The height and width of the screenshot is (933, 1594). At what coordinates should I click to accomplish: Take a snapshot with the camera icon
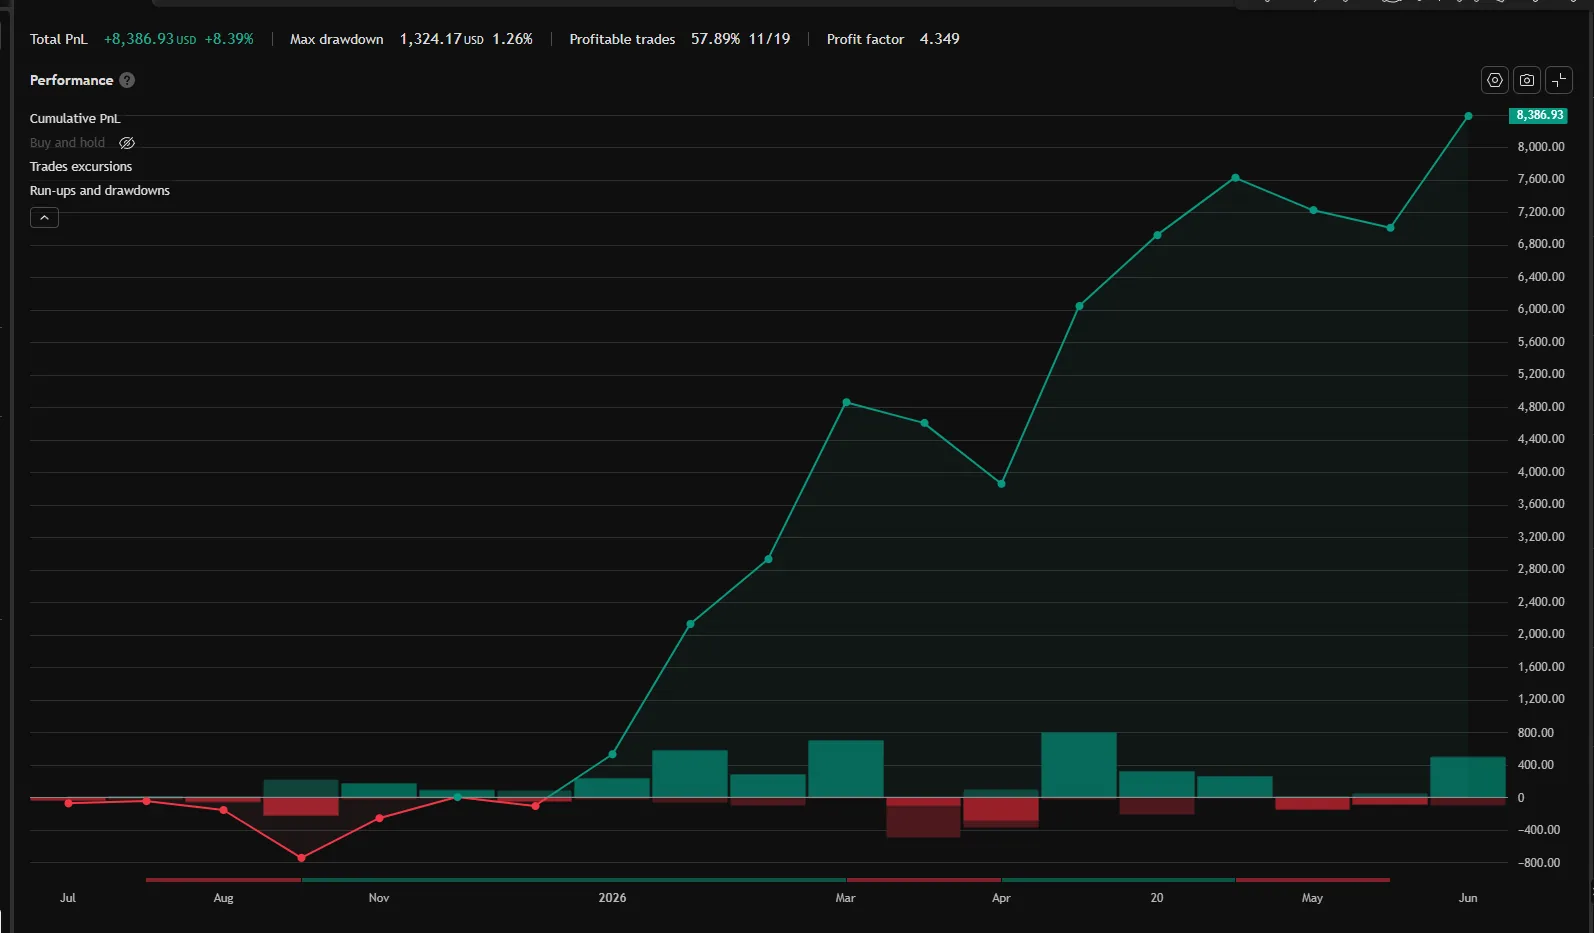pyautogui.click(x=1527, y=80)
